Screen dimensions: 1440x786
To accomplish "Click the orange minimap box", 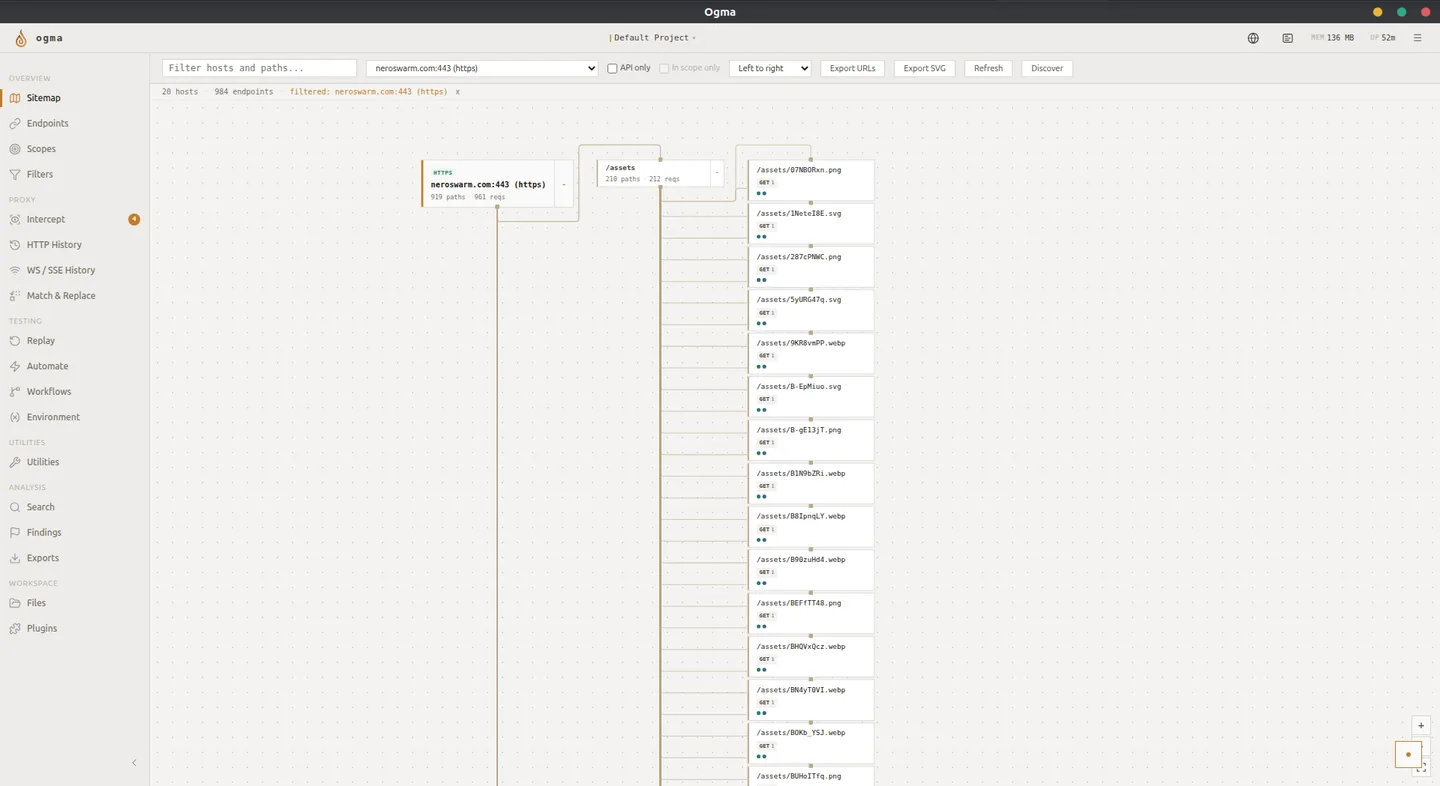I will [1408, 754].
